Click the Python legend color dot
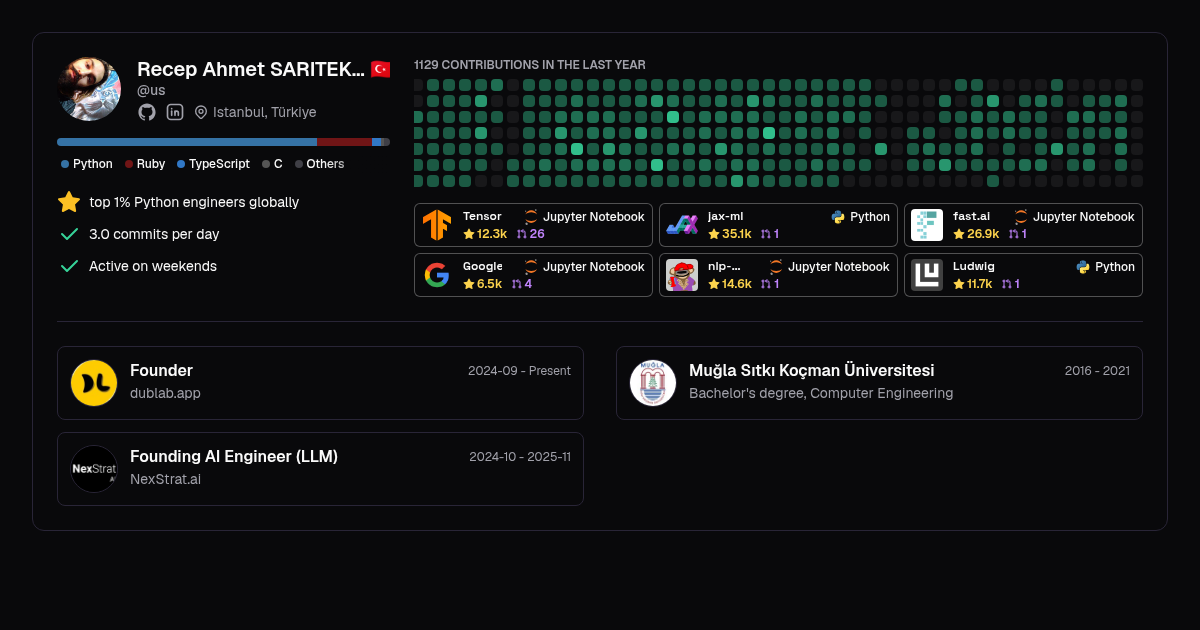Screen dimensions: 1200x630 [x=65, y=164]
